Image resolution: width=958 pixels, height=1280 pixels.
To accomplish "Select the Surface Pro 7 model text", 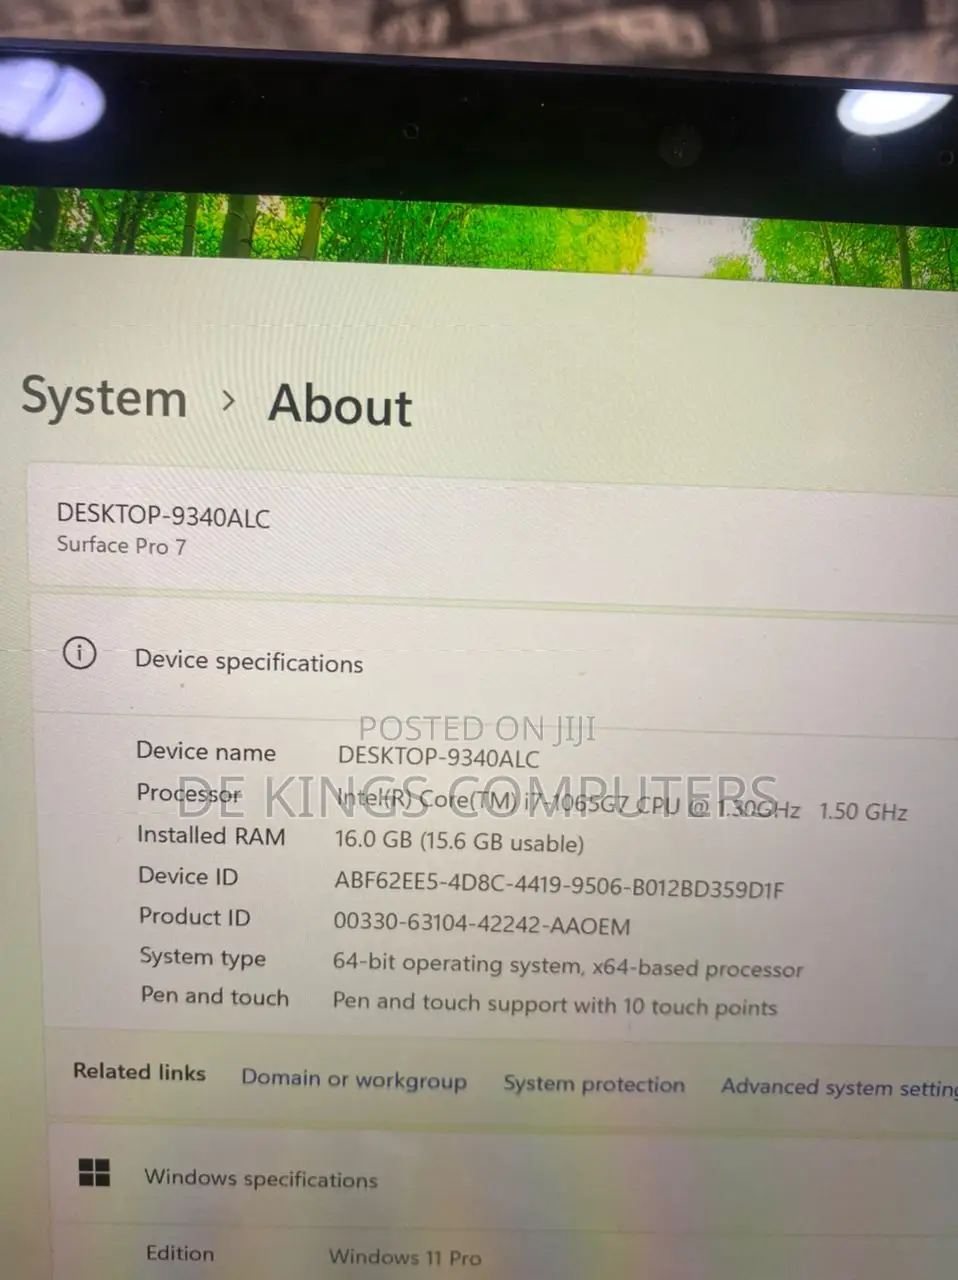I will [x=121, y=546].
